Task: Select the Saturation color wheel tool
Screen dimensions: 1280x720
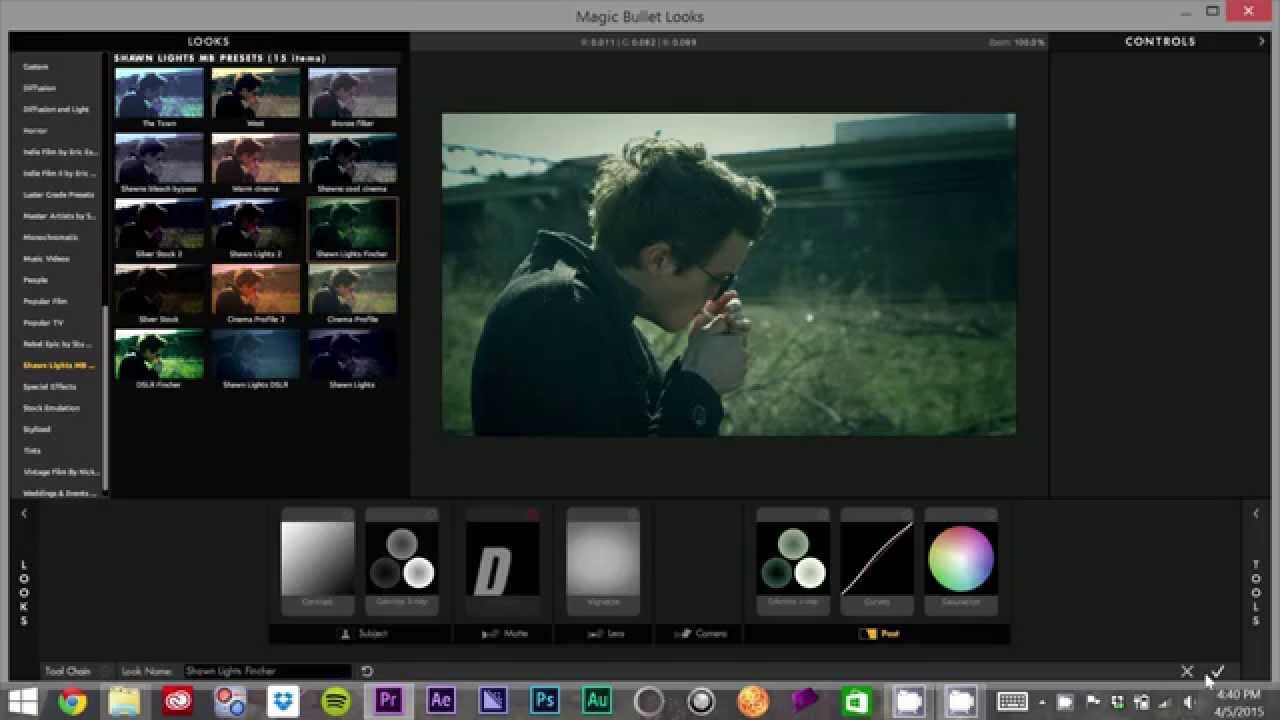Action: [x=961, y=562]
